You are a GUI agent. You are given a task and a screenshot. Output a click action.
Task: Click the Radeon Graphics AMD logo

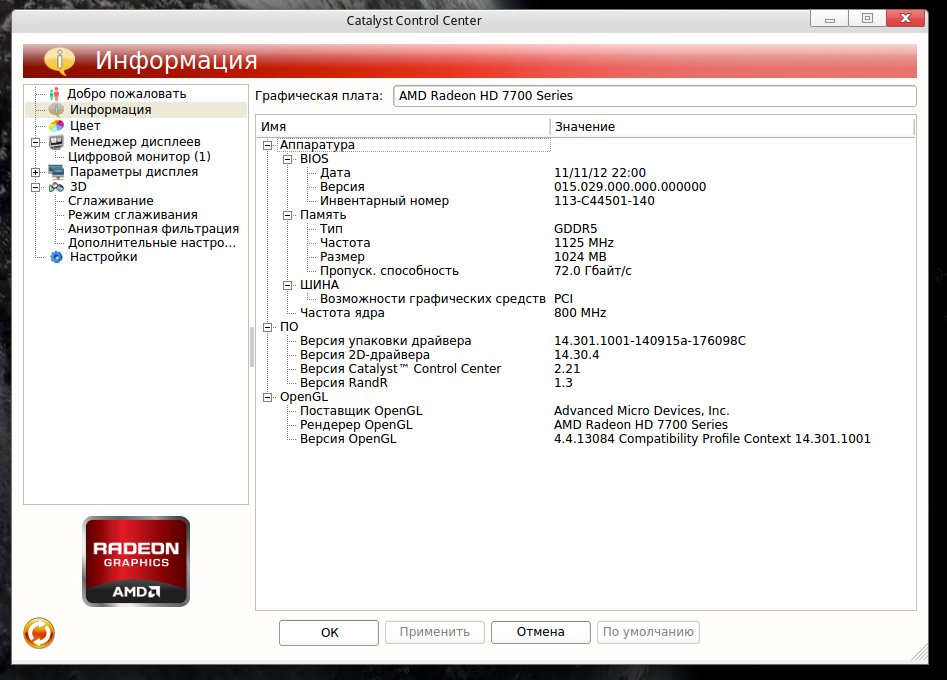coord(136,561)
